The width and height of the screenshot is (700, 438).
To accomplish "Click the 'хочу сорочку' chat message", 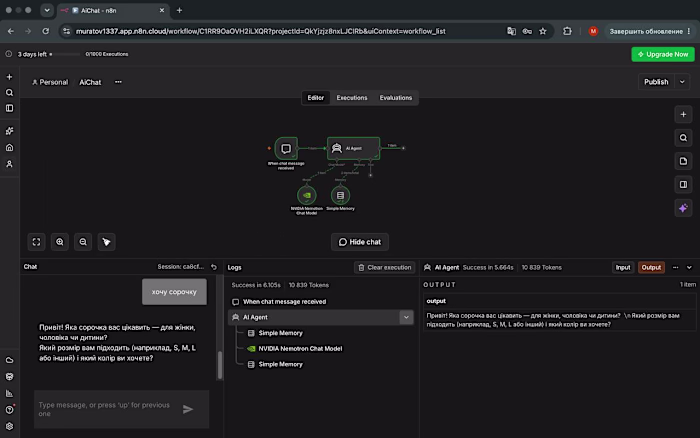I will [x=174, y=292].
